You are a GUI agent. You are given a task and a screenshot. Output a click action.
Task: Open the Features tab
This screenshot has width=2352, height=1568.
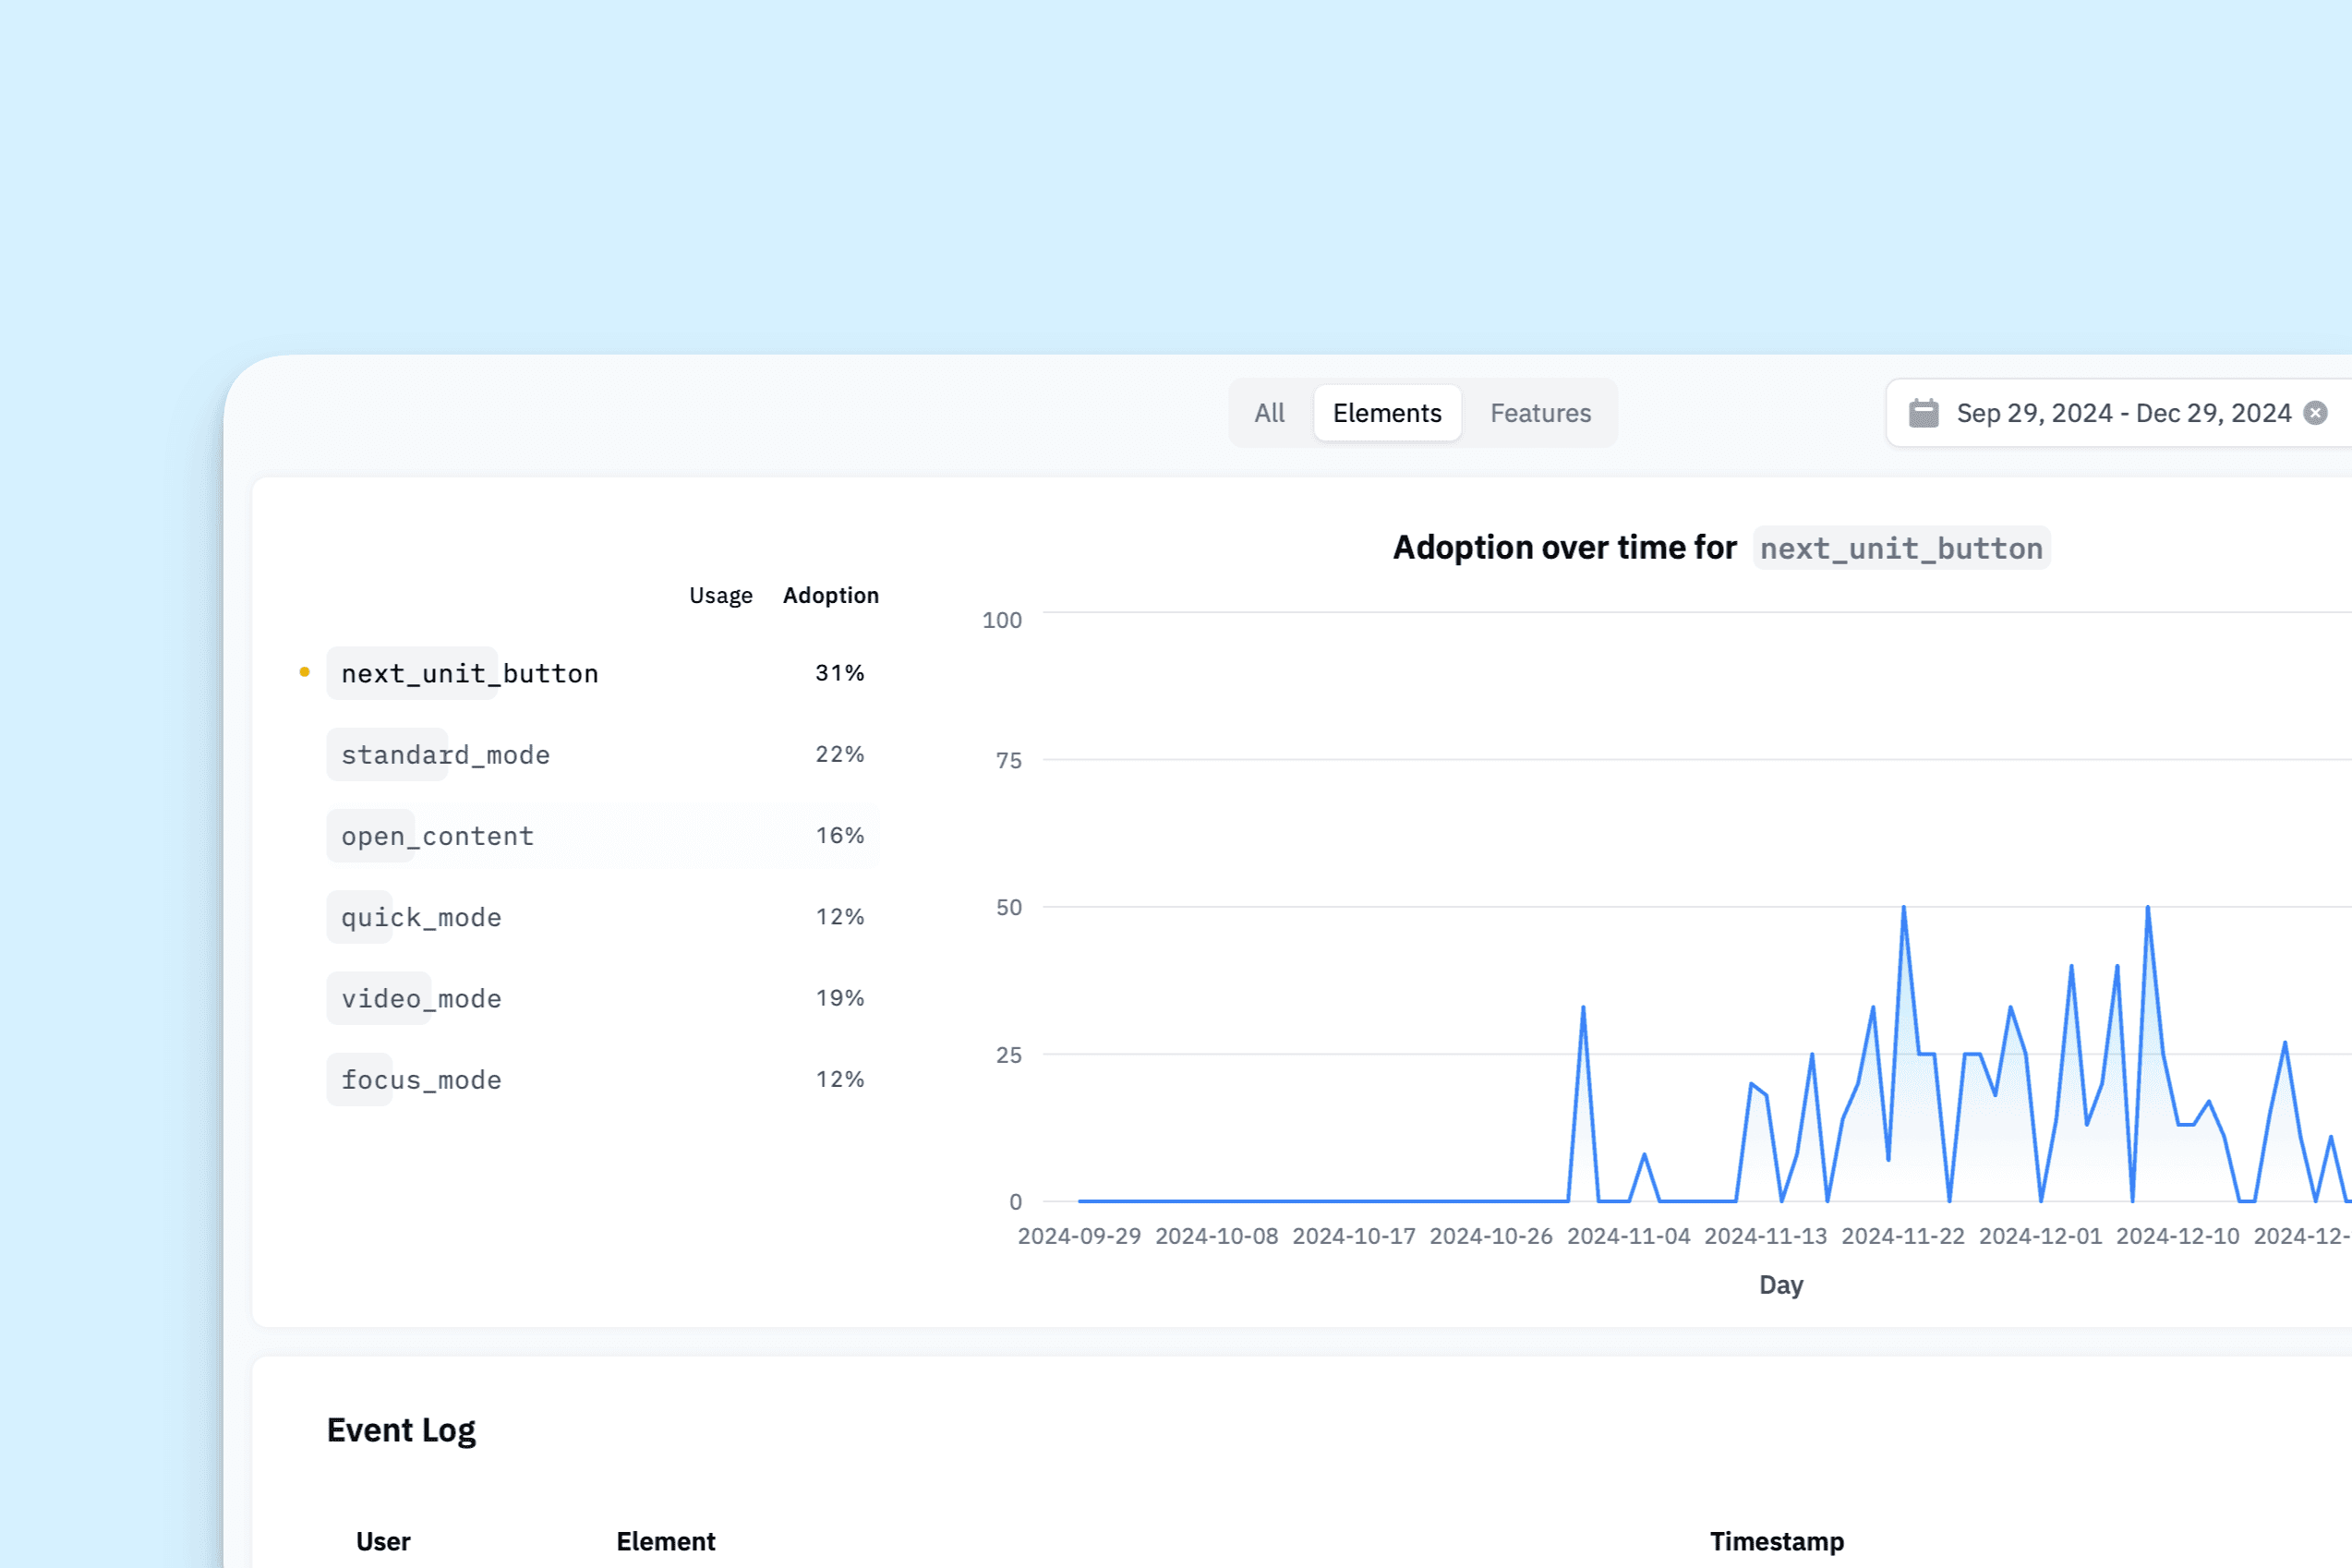pyautogui.click(x=1540, y=413)
